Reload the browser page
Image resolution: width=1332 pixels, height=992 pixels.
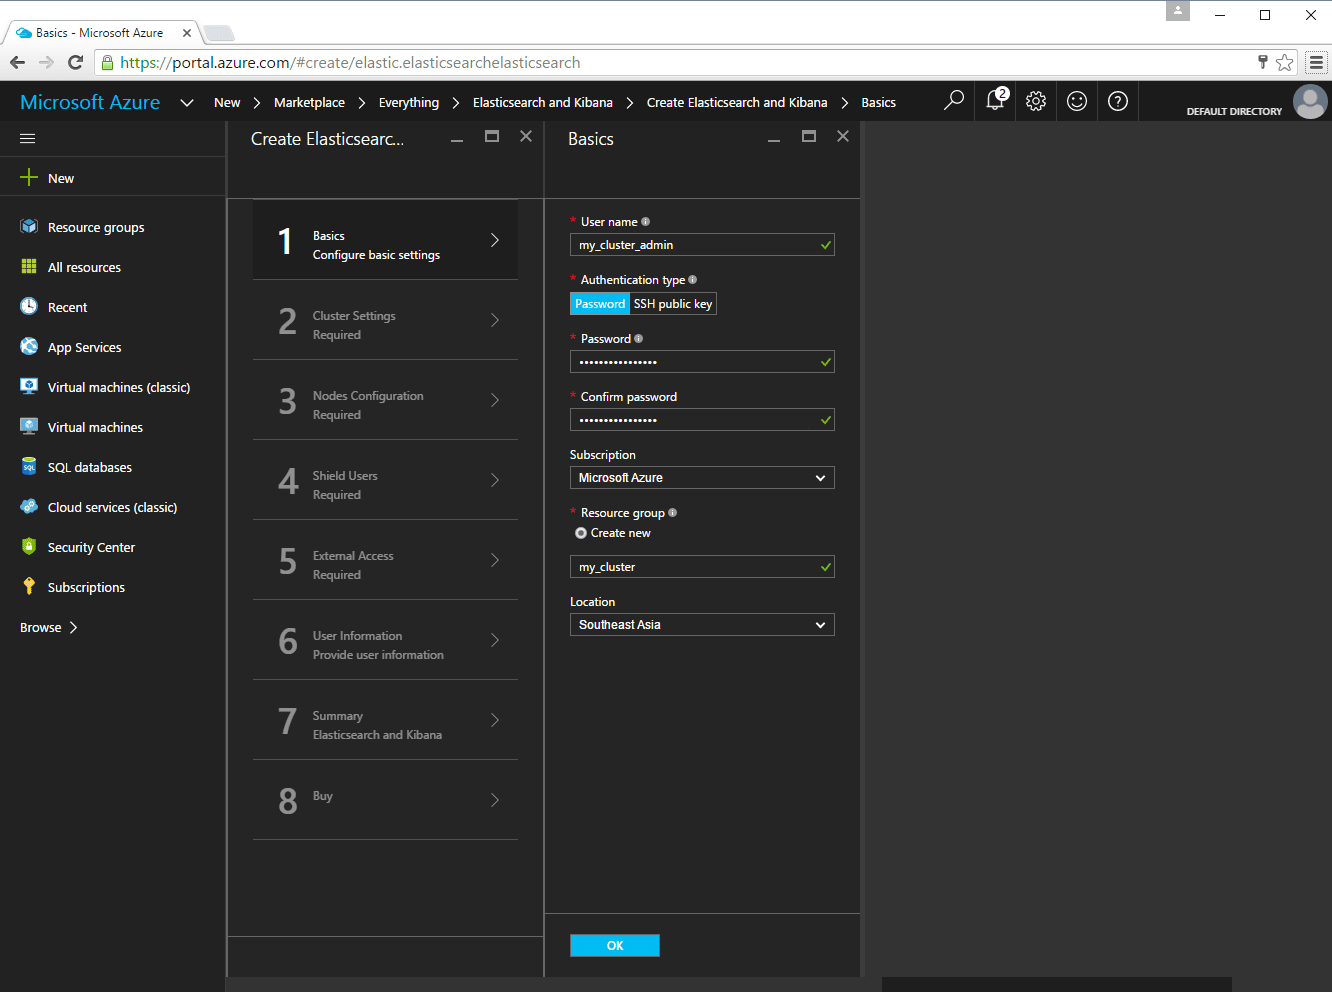[x=75, y=62]
